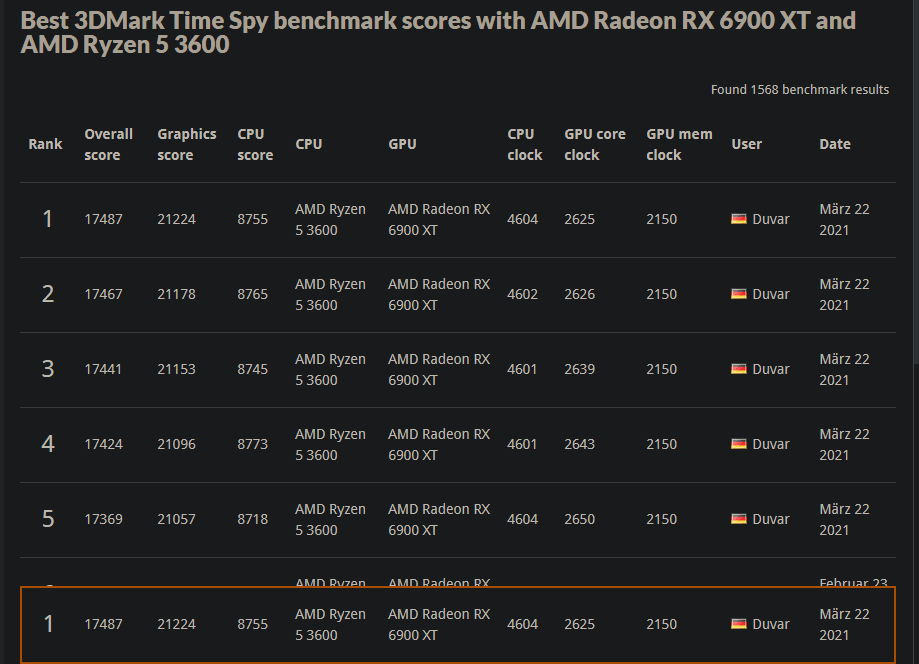Open user Duvar in rank 4 row
This screenshot has width=919, height=664.
click(x=770, y=444)
